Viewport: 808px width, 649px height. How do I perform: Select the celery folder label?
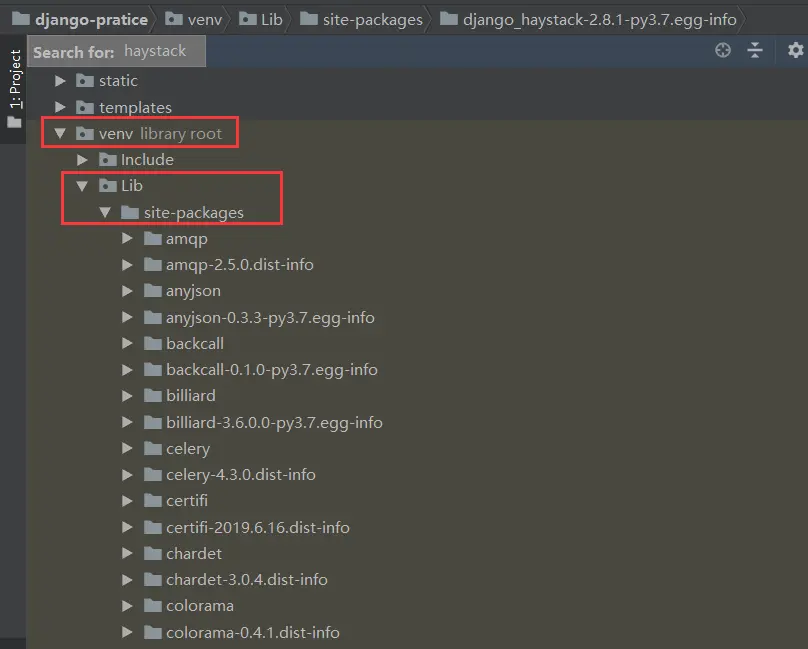188,449
